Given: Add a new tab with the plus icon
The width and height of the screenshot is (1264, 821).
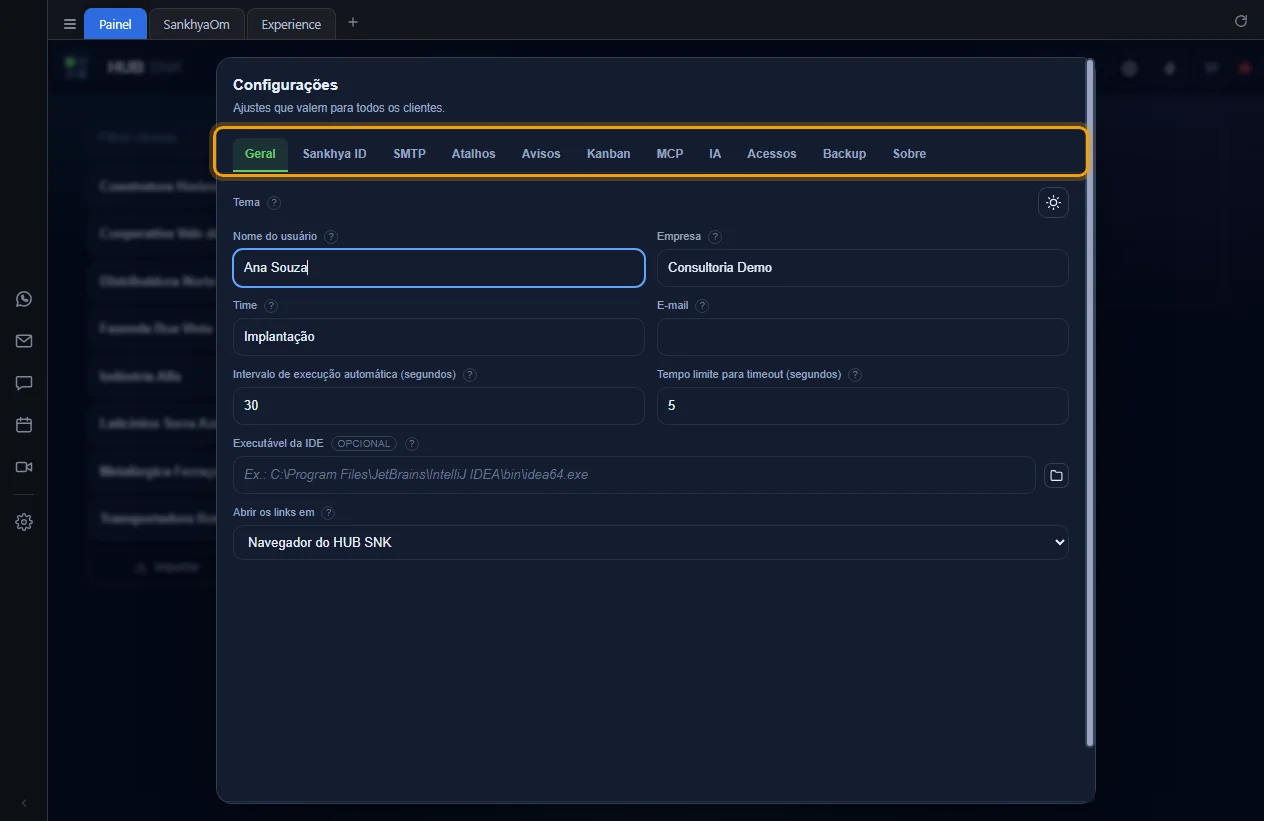Looking at the screenshot, I should [352, 22].
